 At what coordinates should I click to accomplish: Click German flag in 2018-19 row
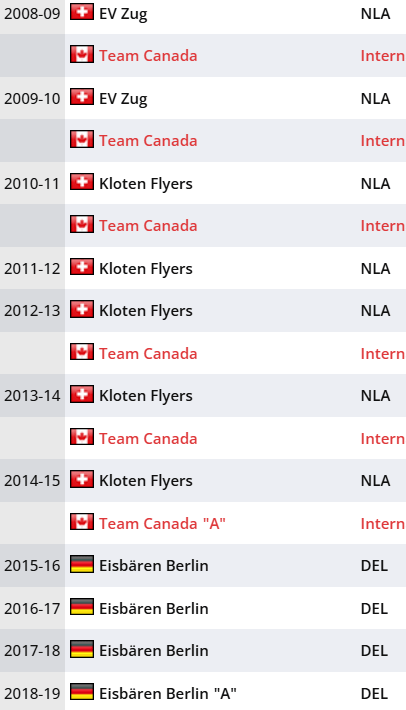(82, 692)
